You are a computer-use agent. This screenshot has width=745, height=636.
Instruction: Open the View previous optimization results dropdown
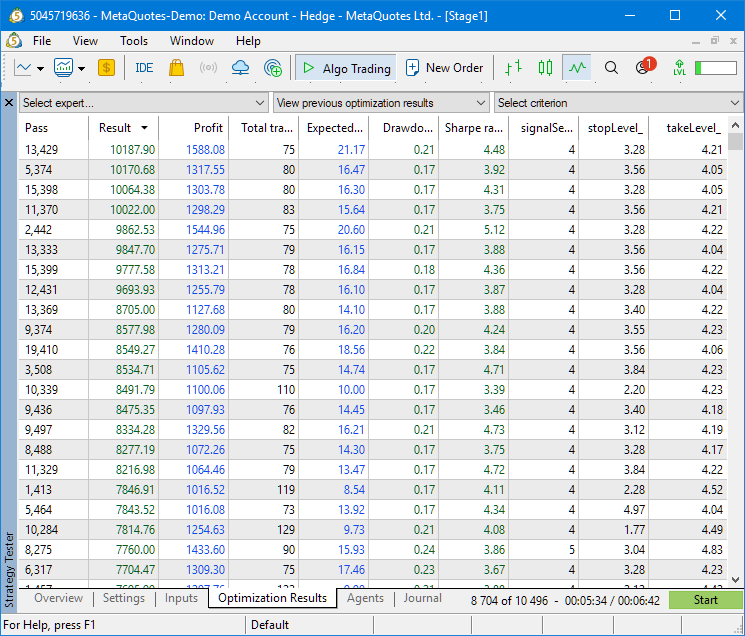[x=381, y=103]
